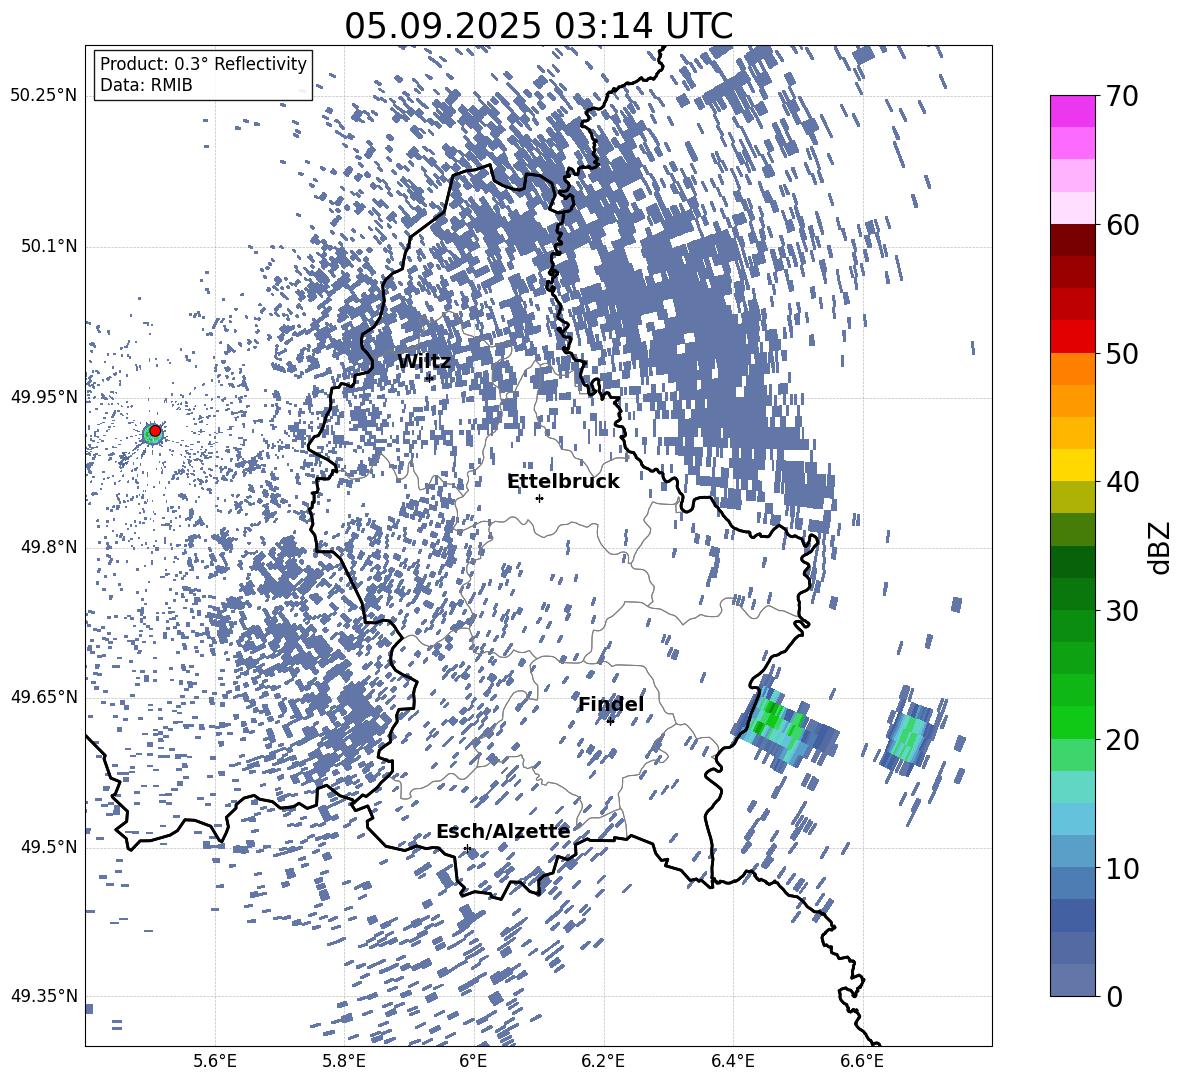Image resolution: width=1184 pixels, height=1081 pixels.
Task: Click the 6.4°E longitude label
Action: (732, 1061)
